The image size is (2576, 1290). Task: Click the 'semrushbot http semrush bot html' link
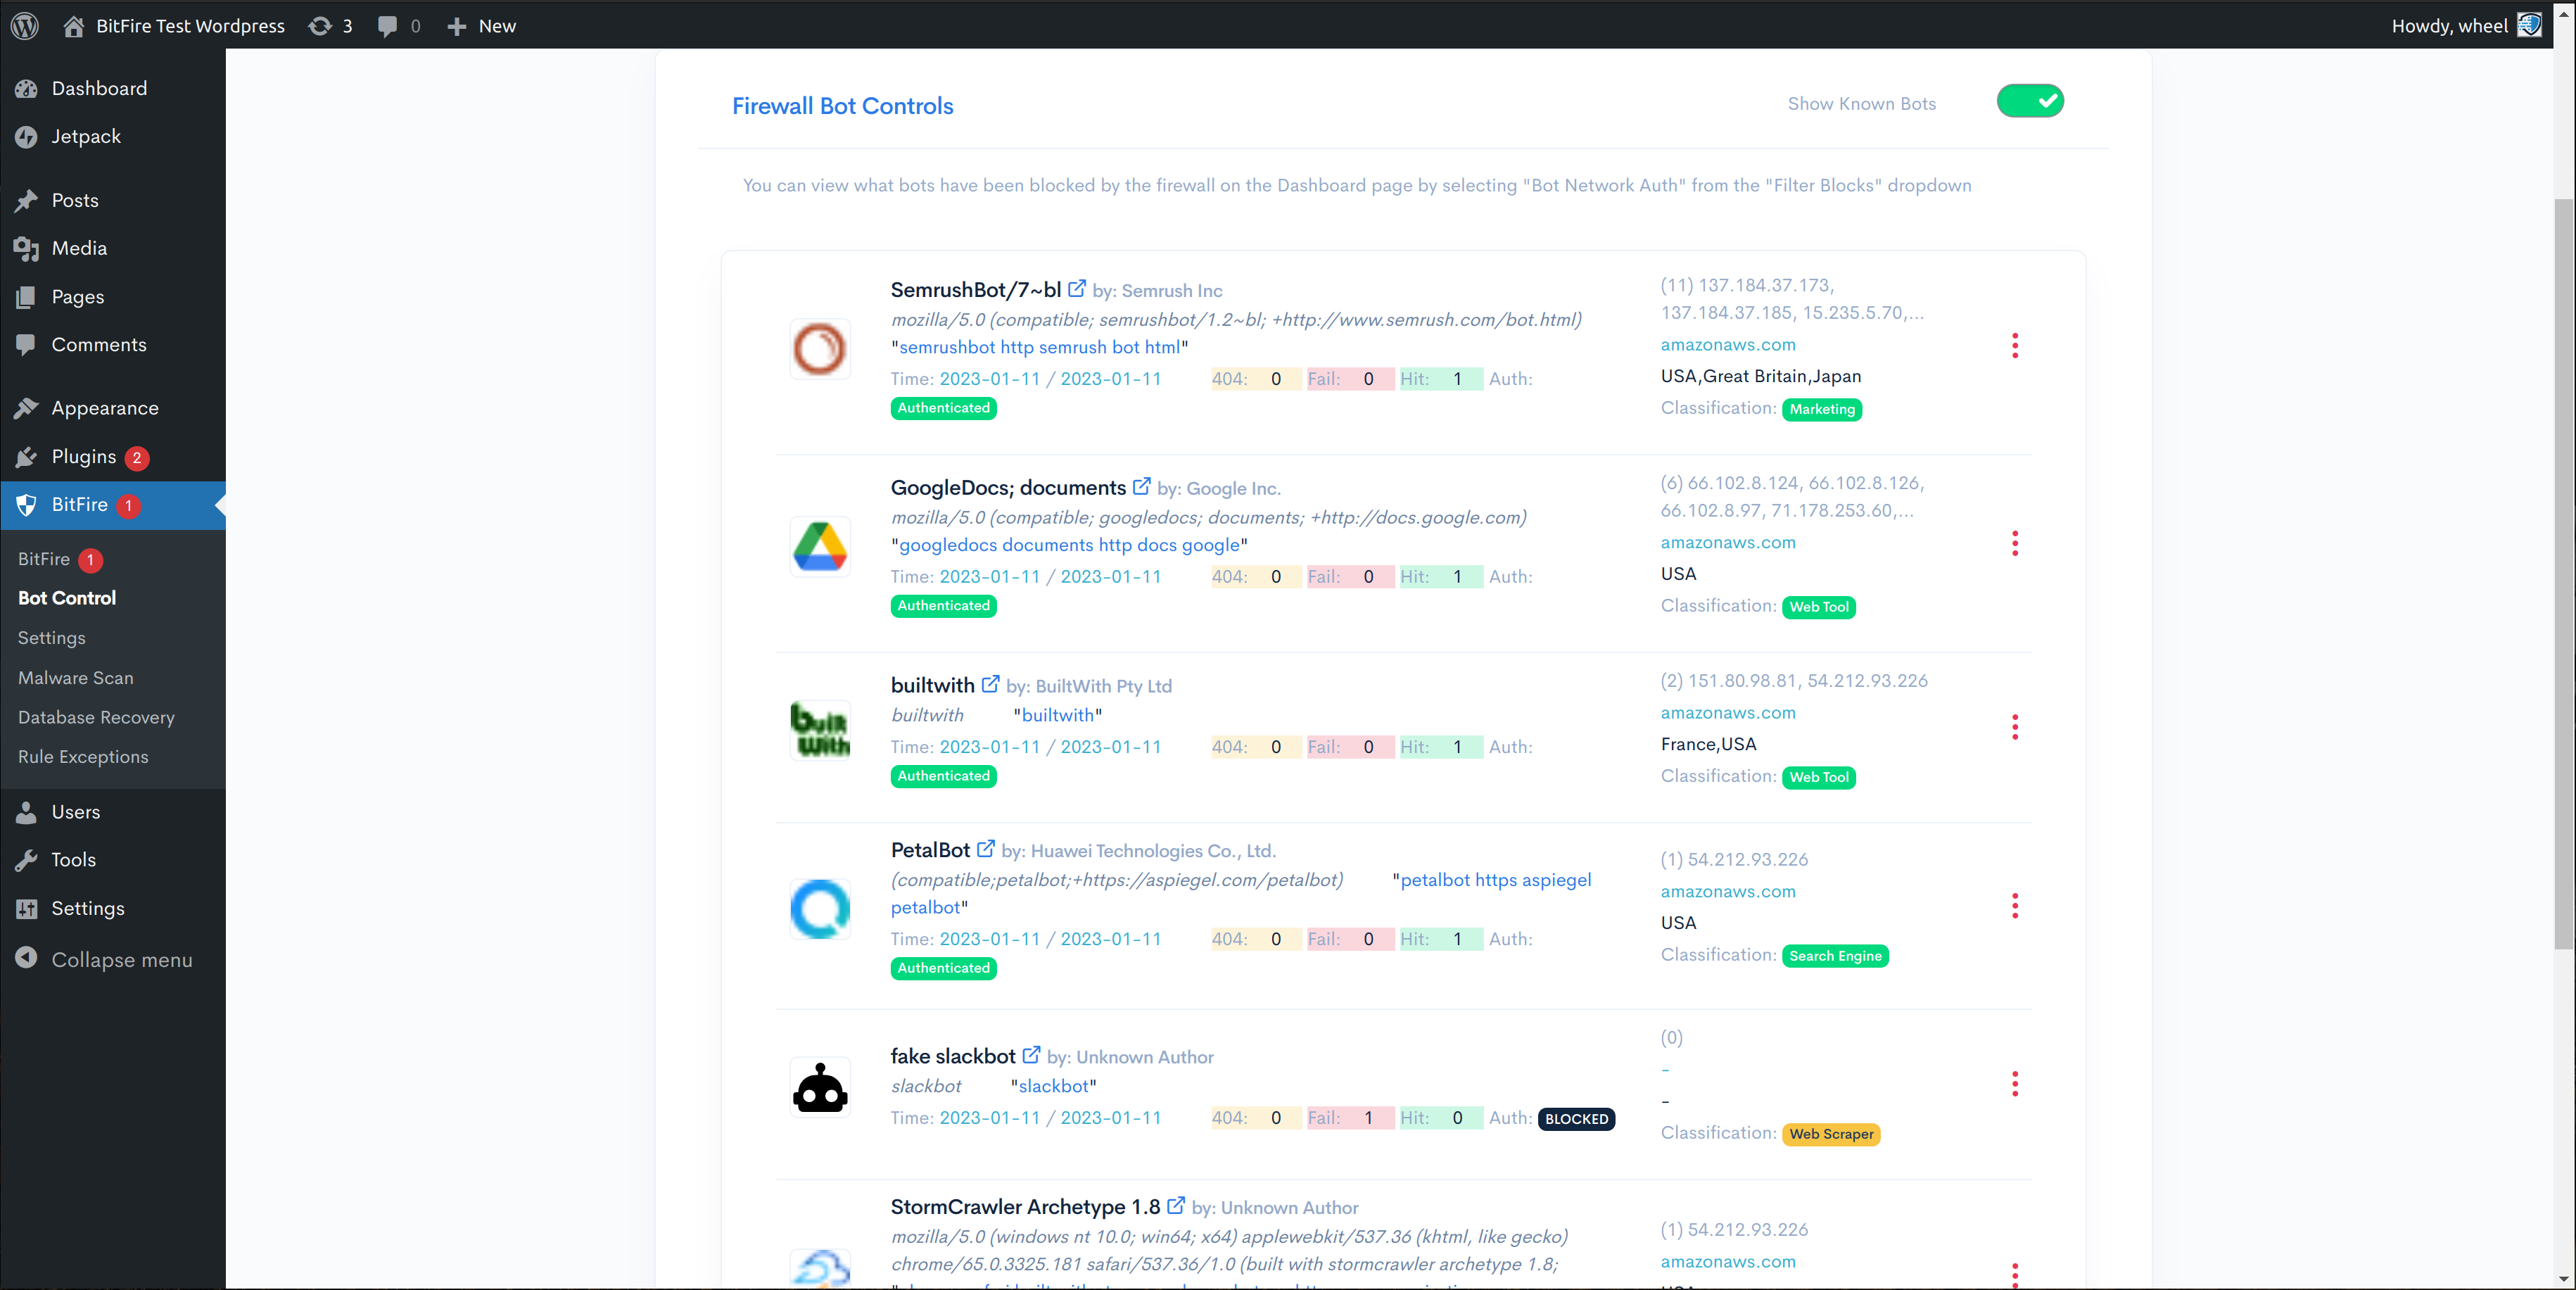tap(1039, 347)
